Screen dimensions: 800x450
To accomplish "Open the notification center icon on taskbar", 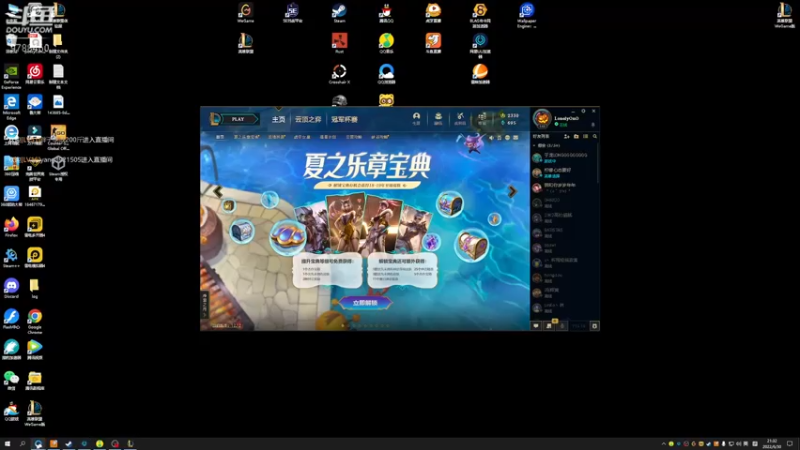I will coord(790,444).
